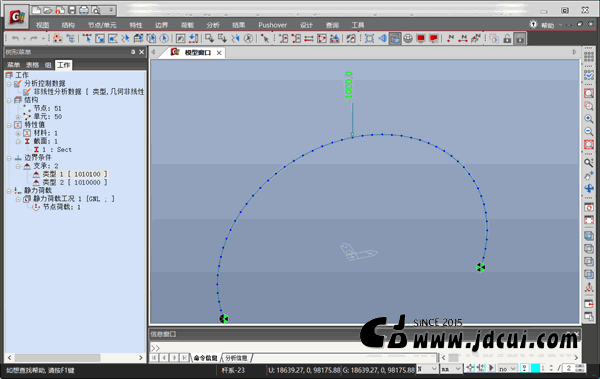The width and height of the screenshot is (600, 379).
Task: Click the tree panel horizontal scrollbar
Action: coord(75,358)
